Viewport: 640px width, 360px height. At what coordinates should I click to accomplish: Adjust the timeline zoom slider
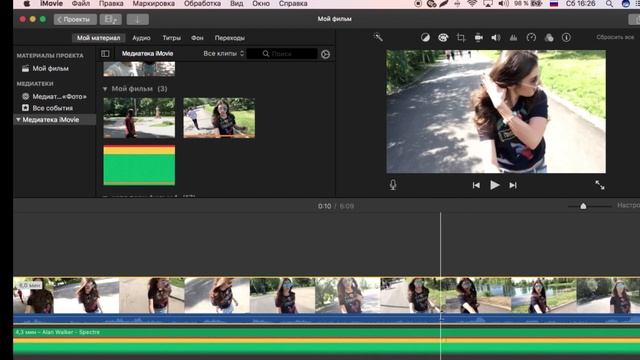583,206
